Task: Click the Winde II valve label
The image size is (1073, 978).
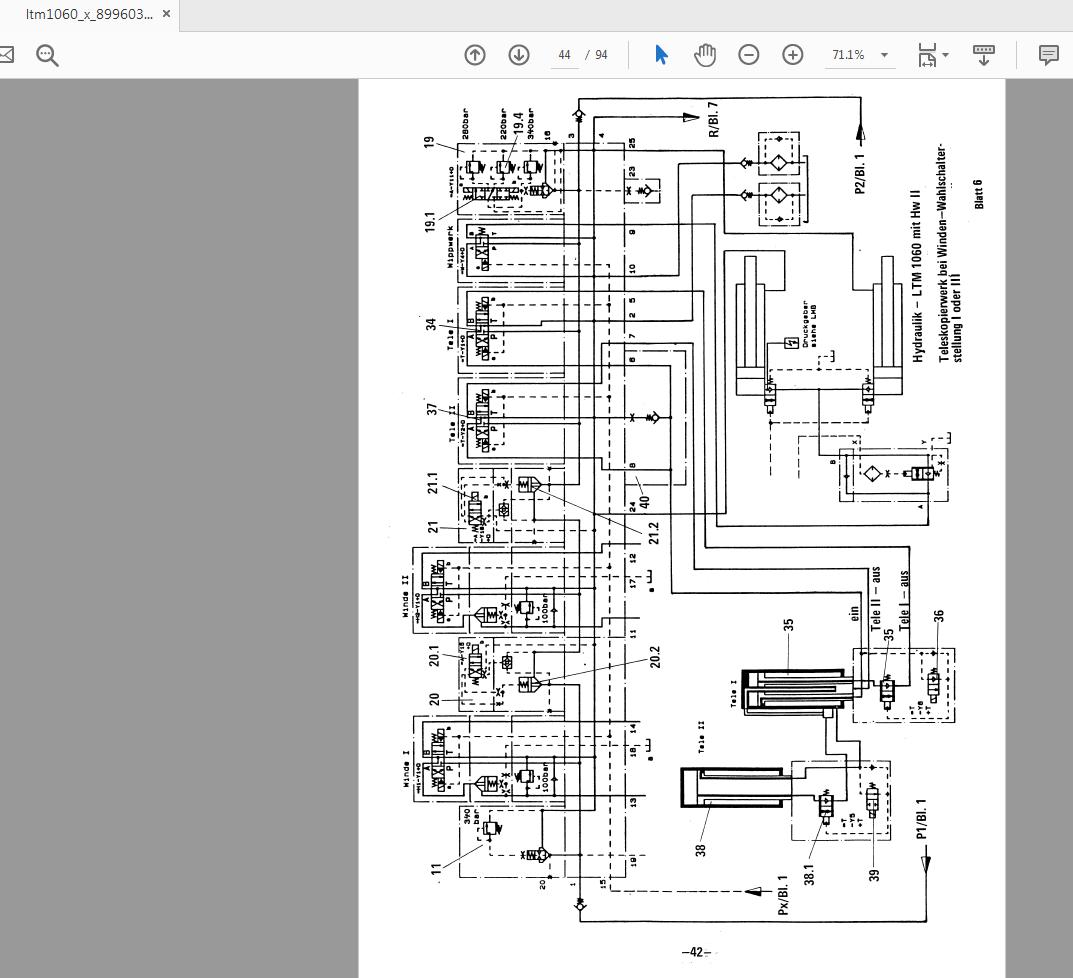Action: [x=405, y=595]
